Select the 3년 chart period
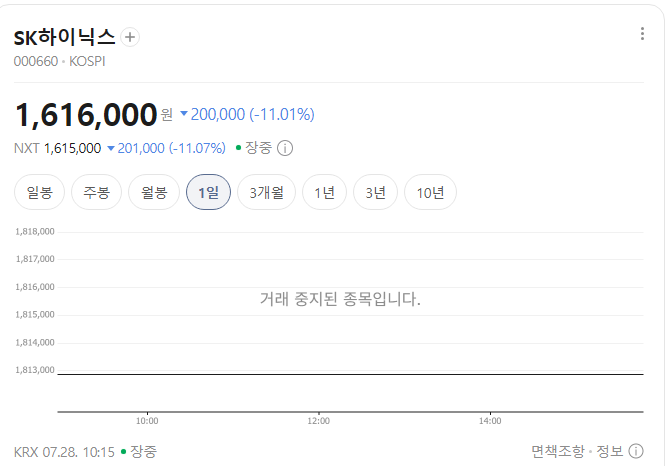Screen dimensions: 665x466 click(x=375, y=192)
